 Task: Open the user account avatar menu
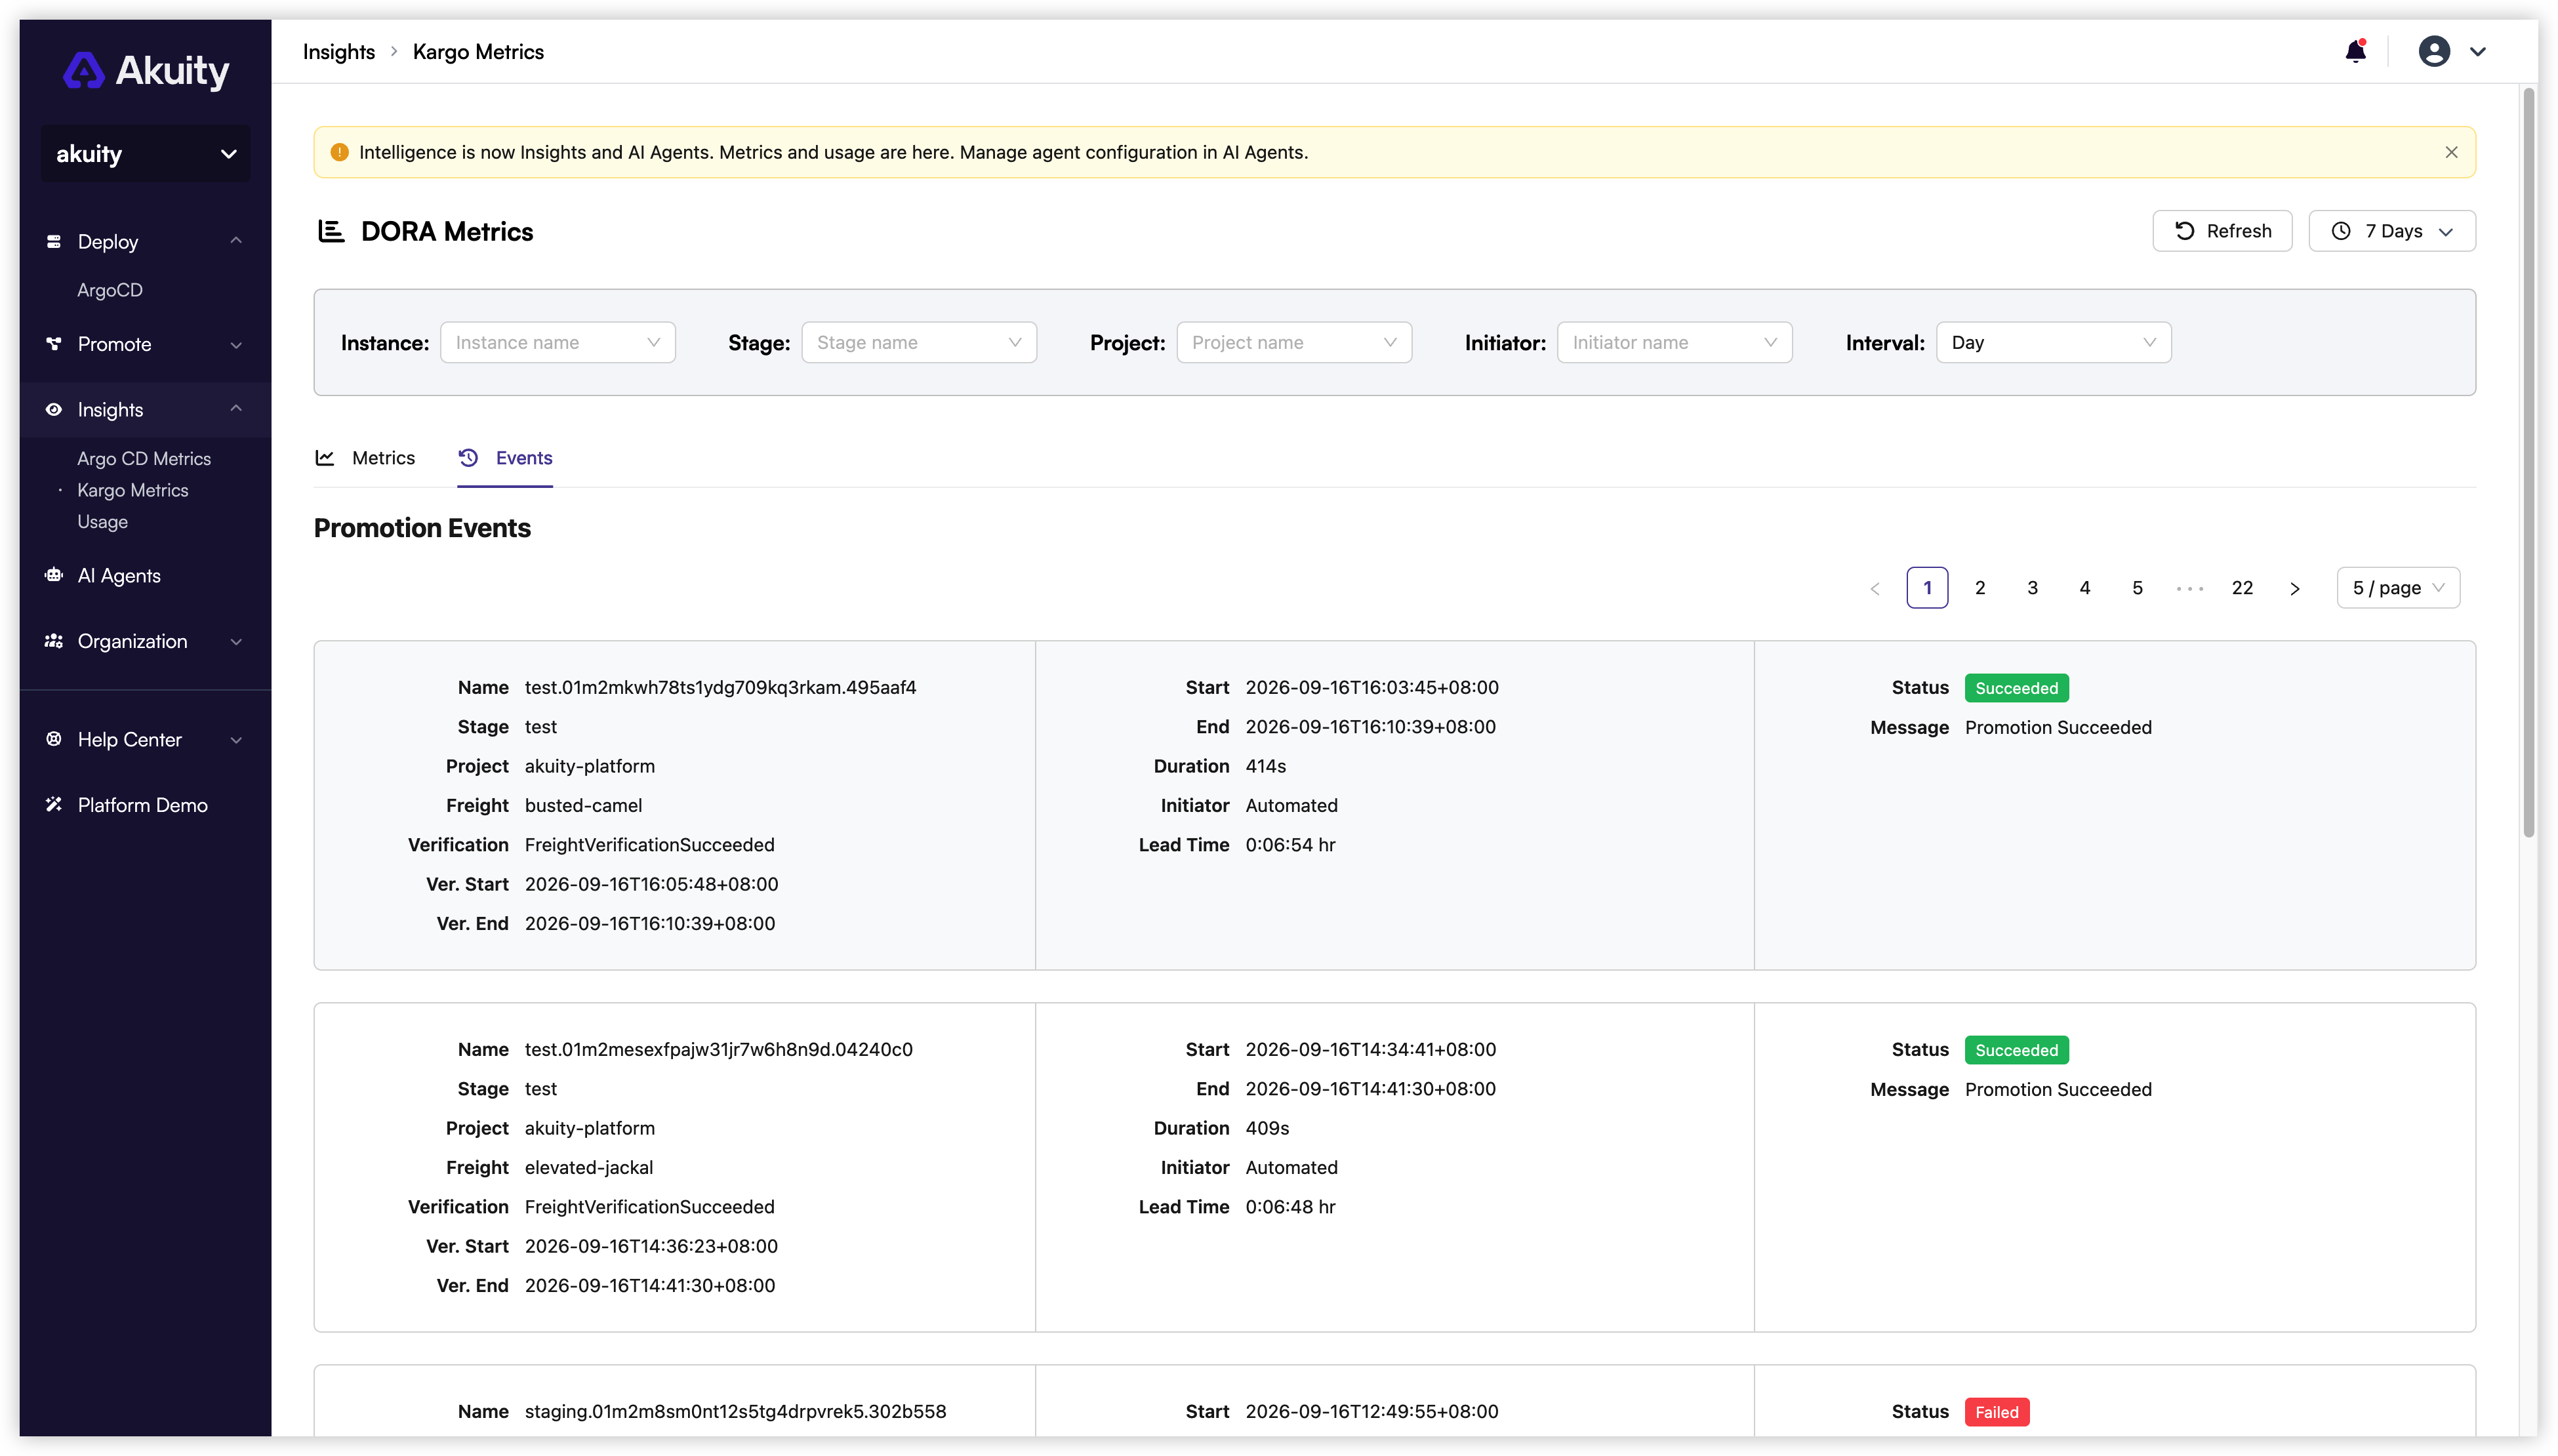coord(2433,51)
